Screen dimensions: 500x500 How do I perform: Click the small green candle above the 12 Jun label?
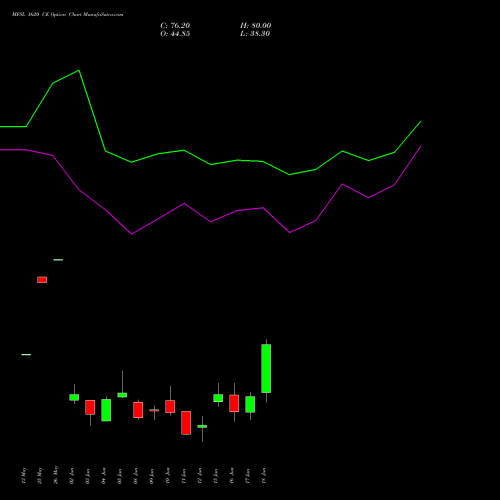click(202, 426)
